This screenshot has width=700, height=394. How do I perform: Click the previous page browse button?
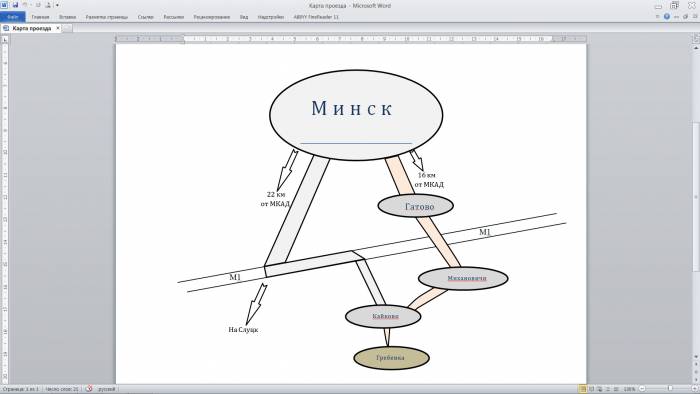tap(696, 364)
